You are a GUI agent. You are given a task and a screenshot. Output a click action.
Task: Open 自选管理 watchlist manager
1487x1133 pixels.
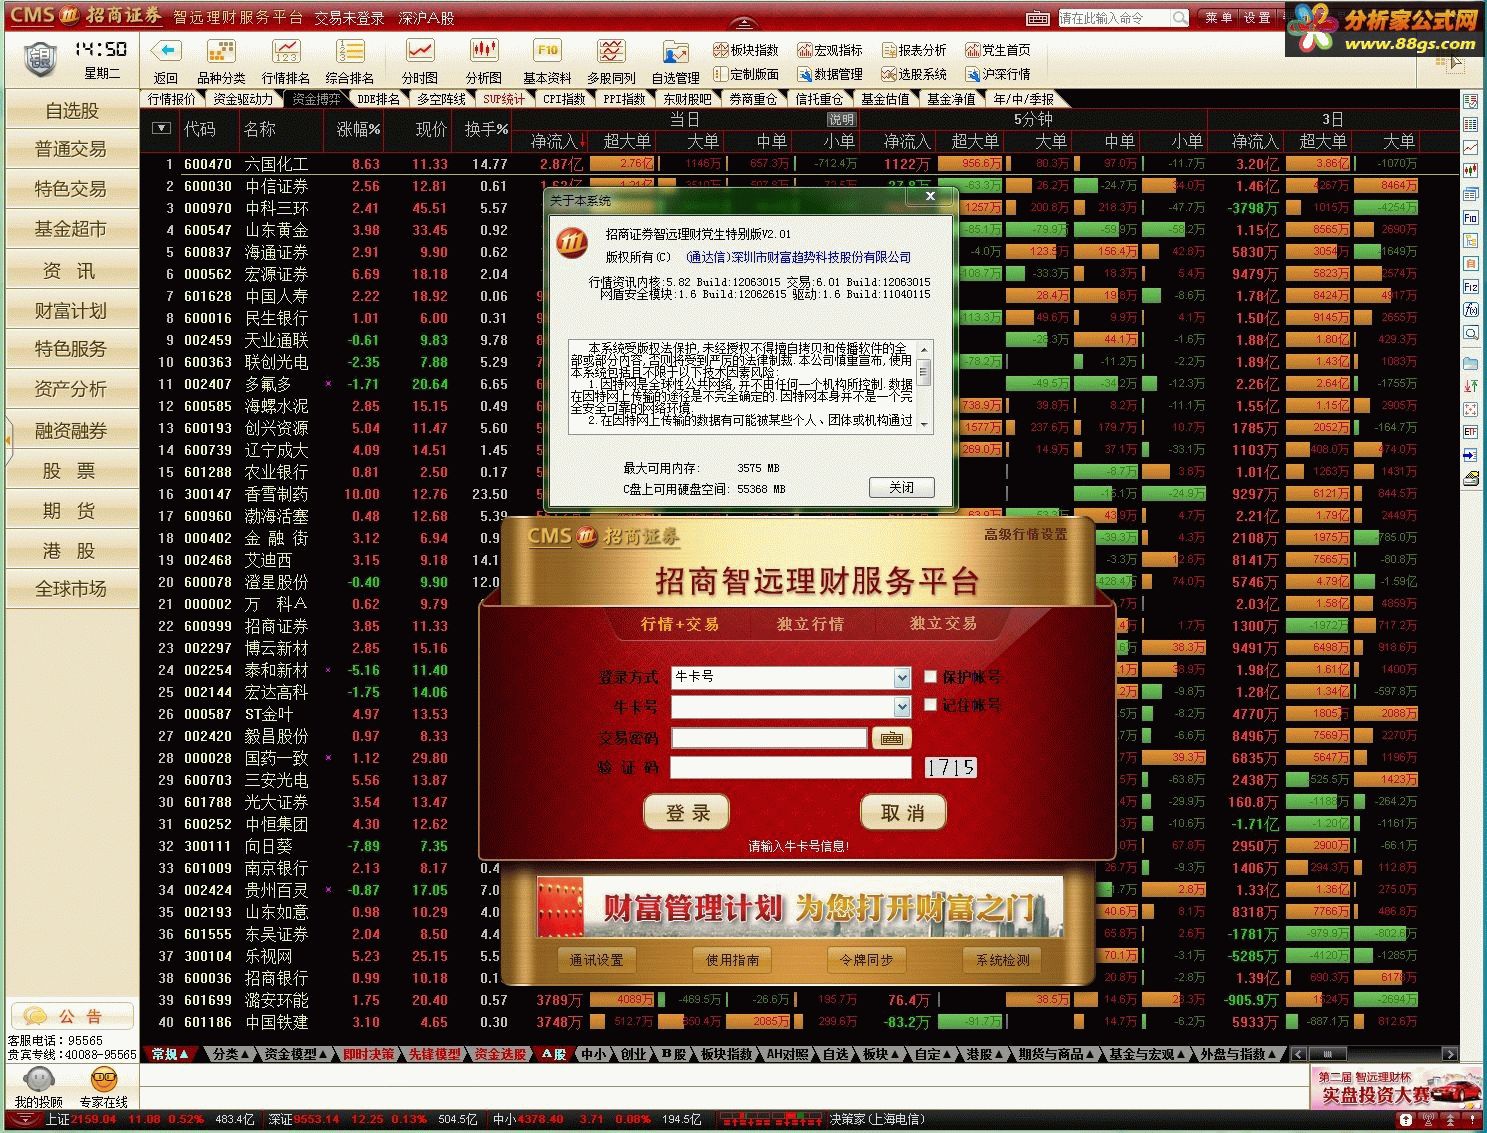click(676, 53)
